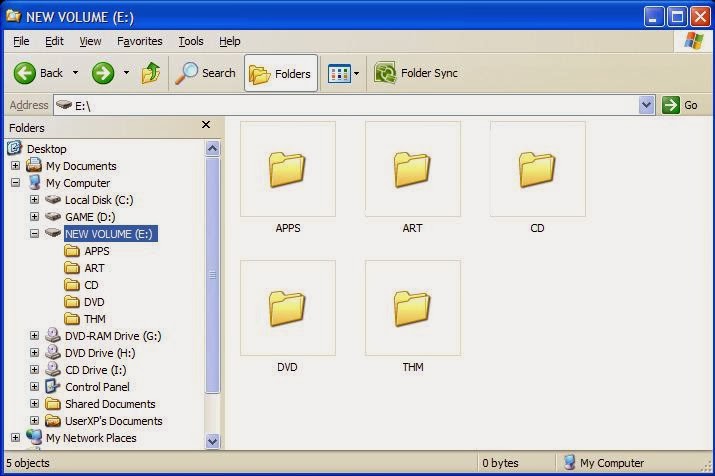
Task: Go up one folder level
Action: tap(150, 73)
